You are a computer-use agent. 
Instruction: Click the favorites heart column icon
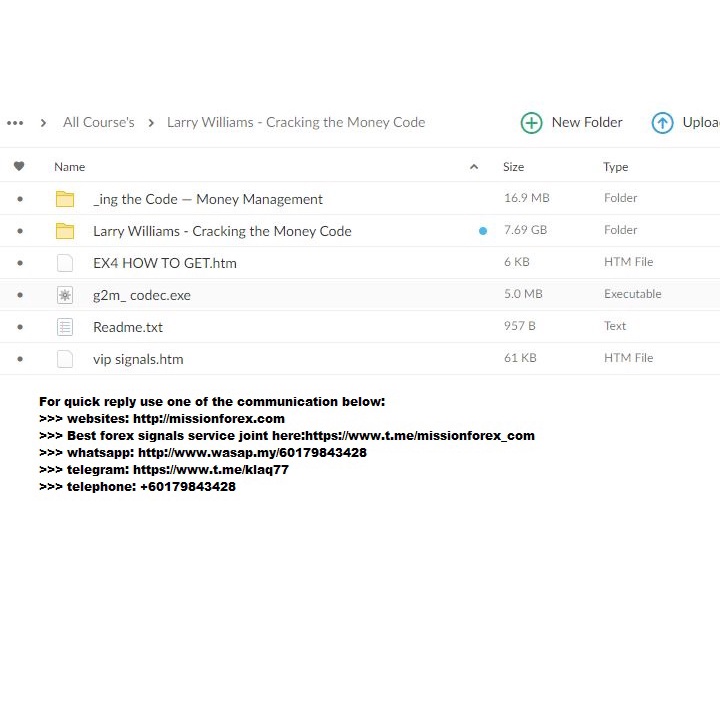[x=19, y=167]
